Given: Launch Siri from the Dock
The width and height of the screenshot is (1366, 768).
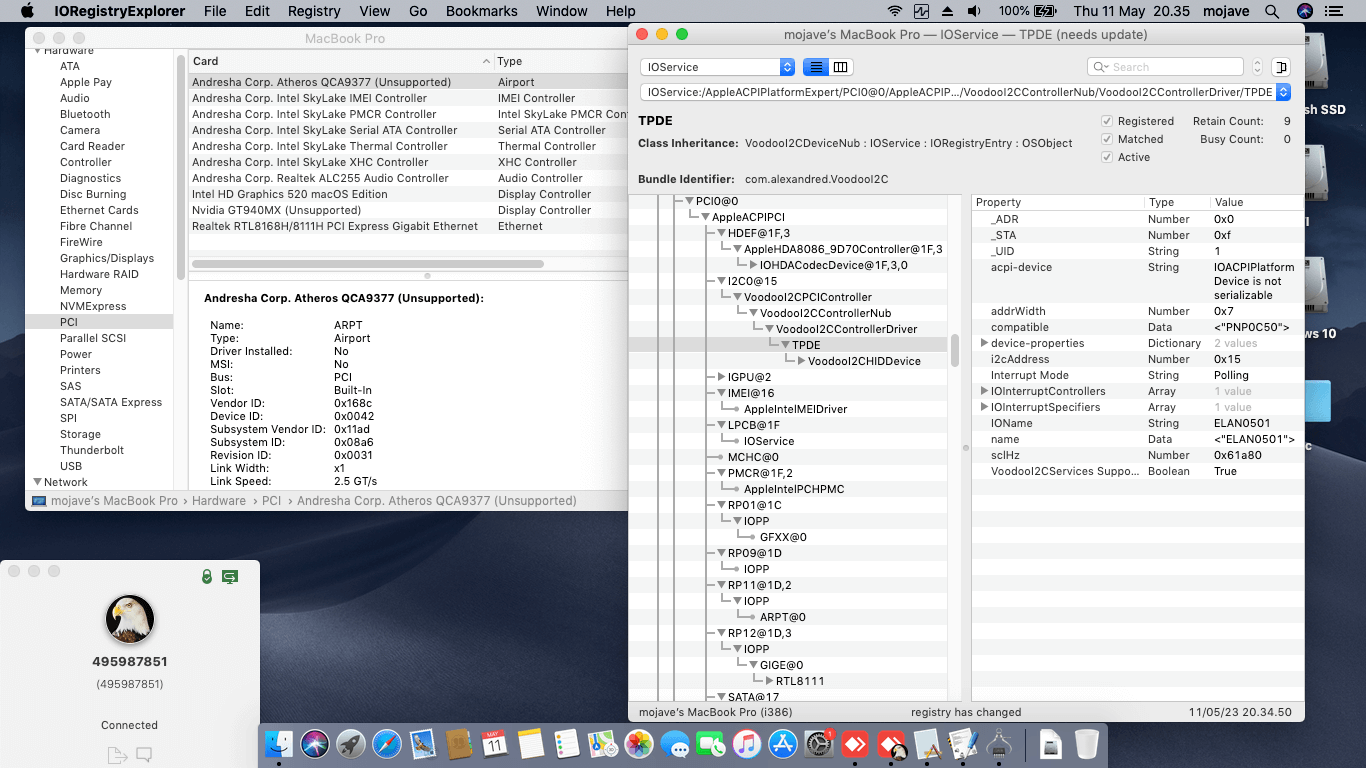Looking at the screenshot, I should 315,744.
